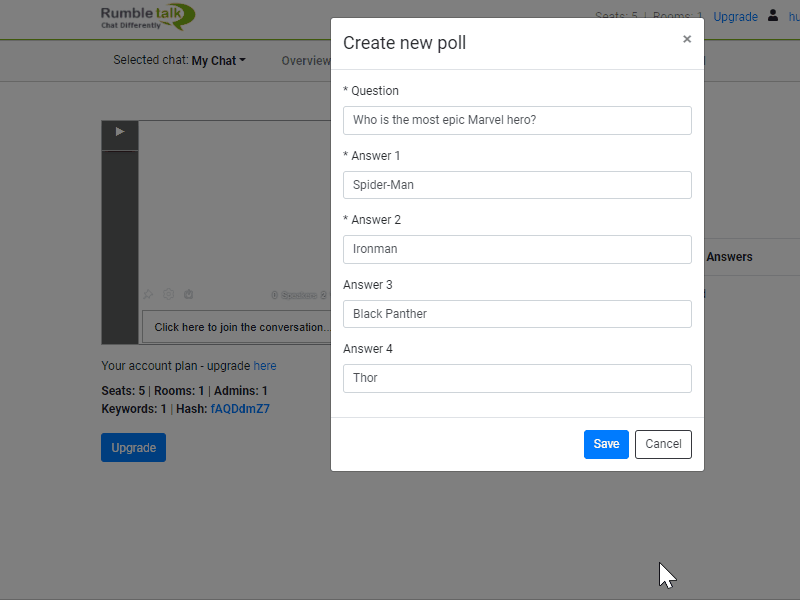Click the blue Upgrade button
This screenshot has width=800, height=600.
[x=133, y=447]
